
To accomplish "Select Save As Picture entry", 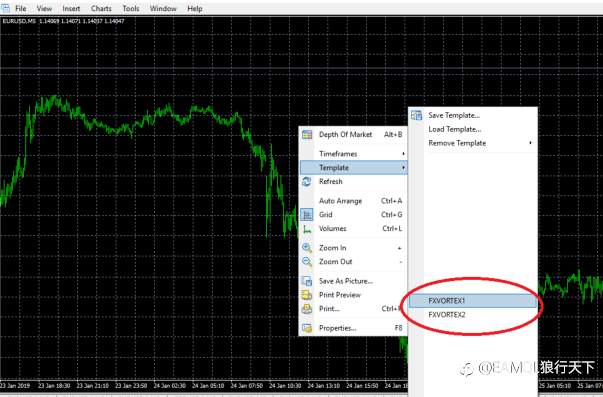I will [x=353, y=281].
